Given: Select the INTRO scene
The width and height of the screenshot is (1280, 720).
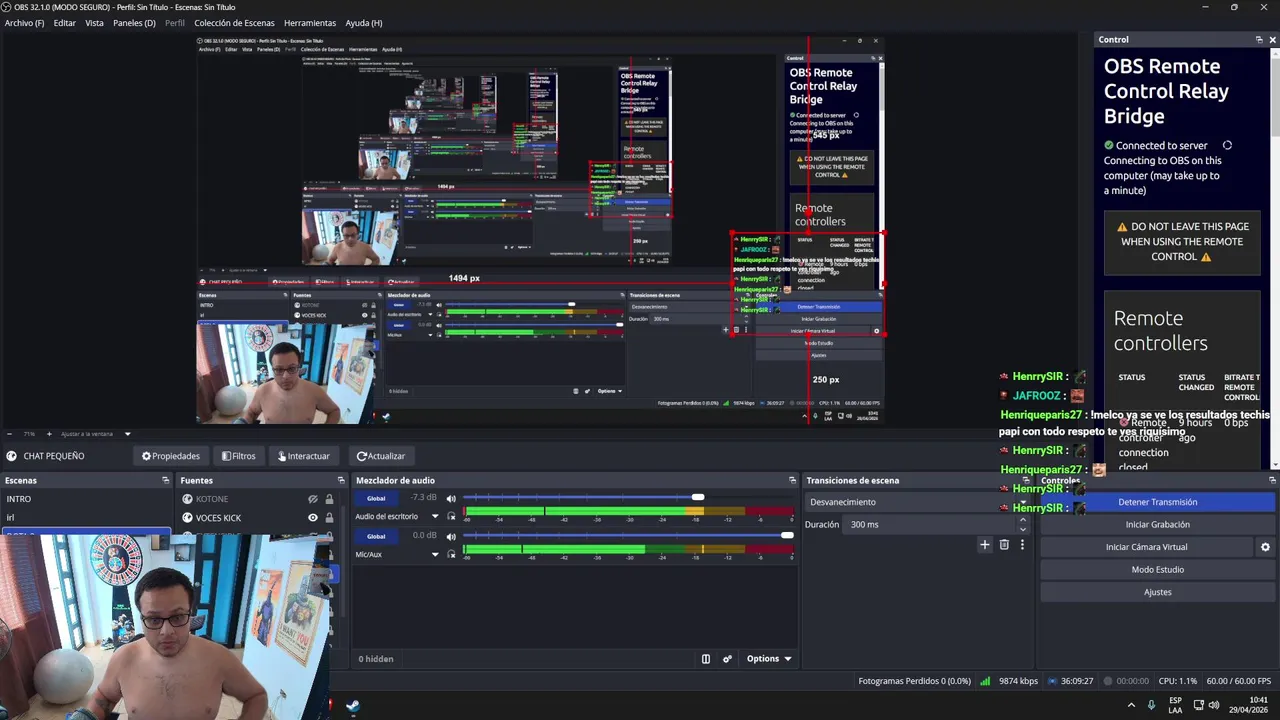Looking at the screenshot, I should point(87,499).
